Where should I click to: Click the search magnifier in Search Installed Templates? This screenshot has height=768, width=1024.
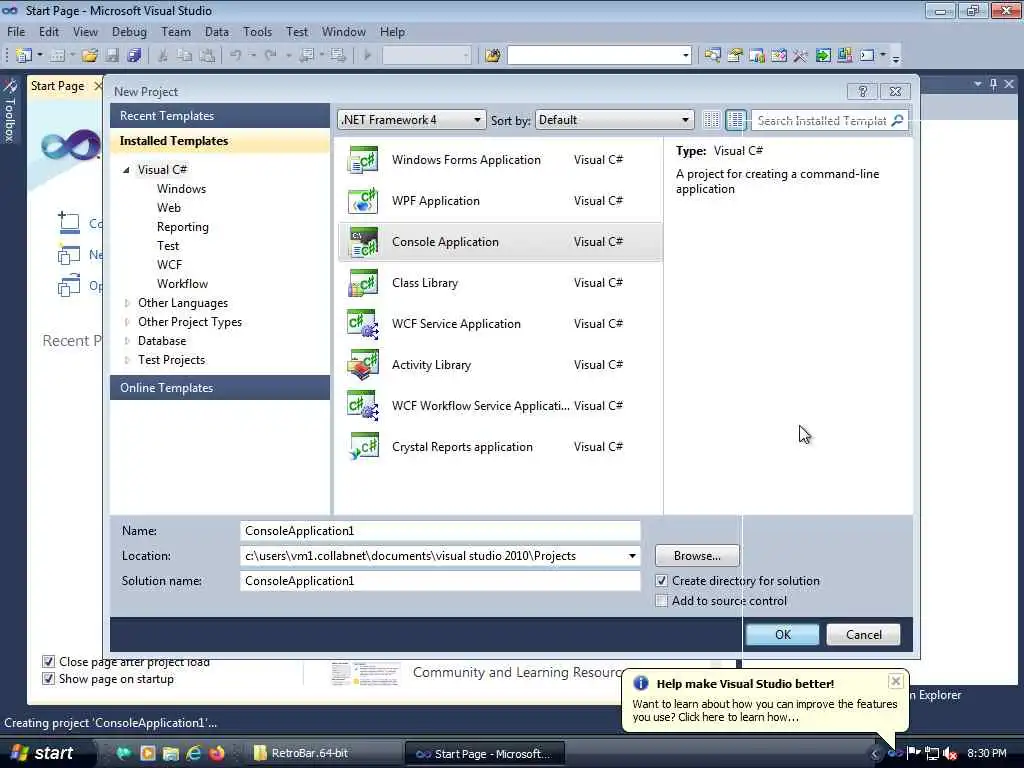click(897, 120)
